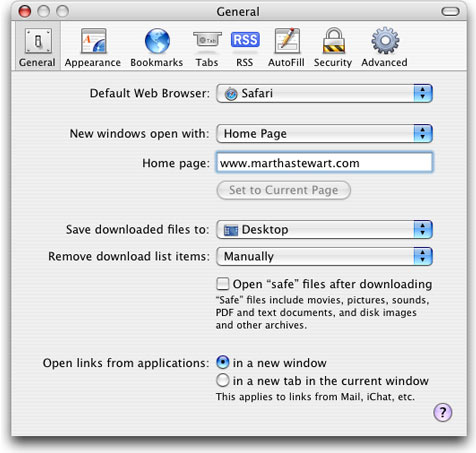The width and height of the screenshot is (476, 453).
Task: Close the General preferences window
Action: tap(25, 11)
